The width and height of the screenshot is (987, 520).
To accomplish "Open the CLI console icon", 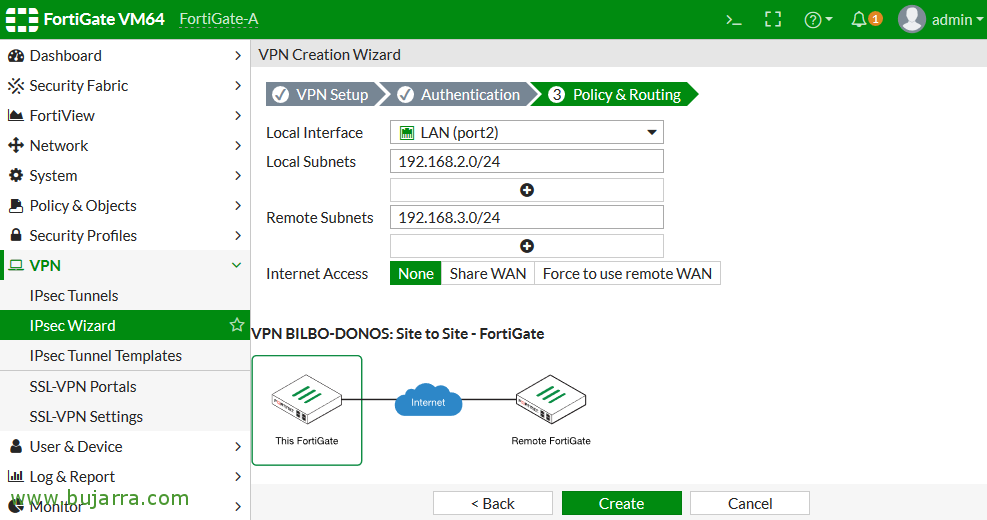I will pyautogui.click(x=733, y=20).
